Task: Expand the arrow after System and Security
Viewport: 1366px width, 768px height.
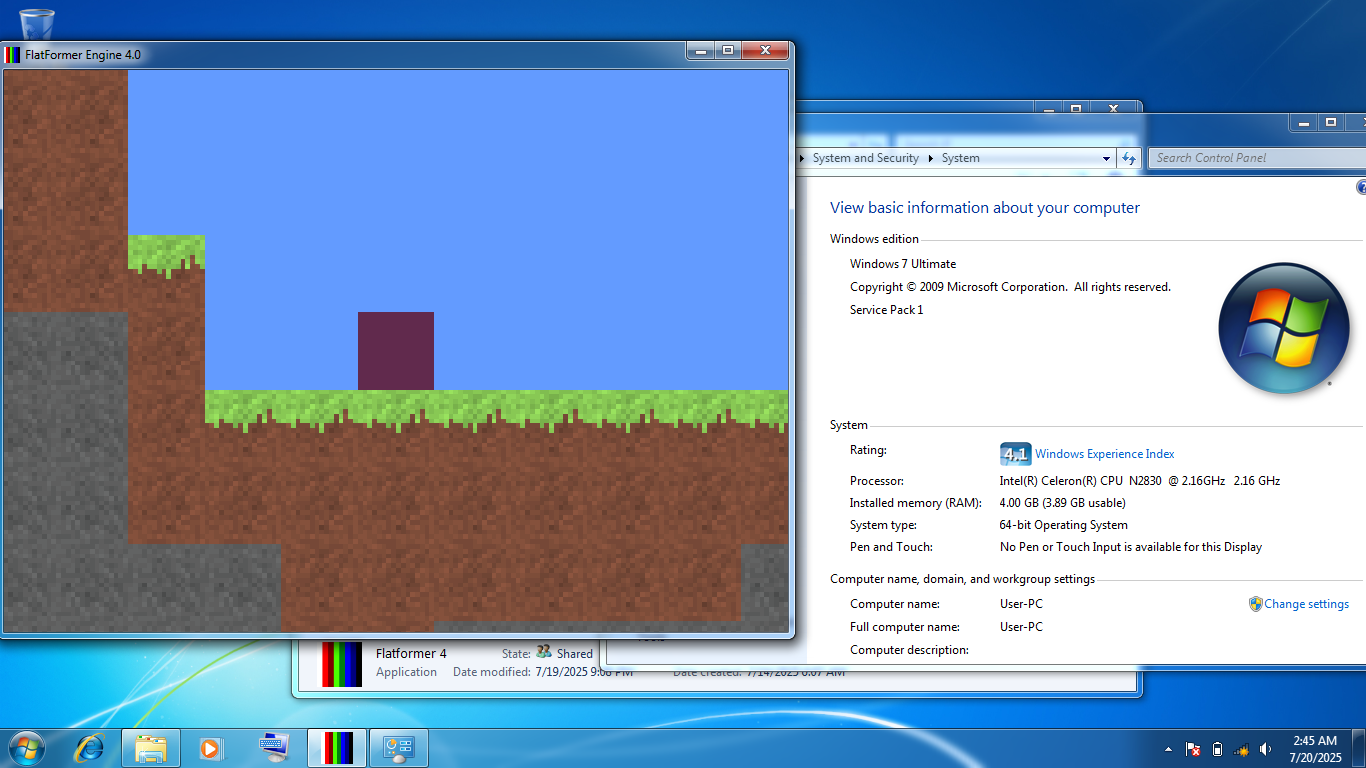Action: (x=930, y=158)
